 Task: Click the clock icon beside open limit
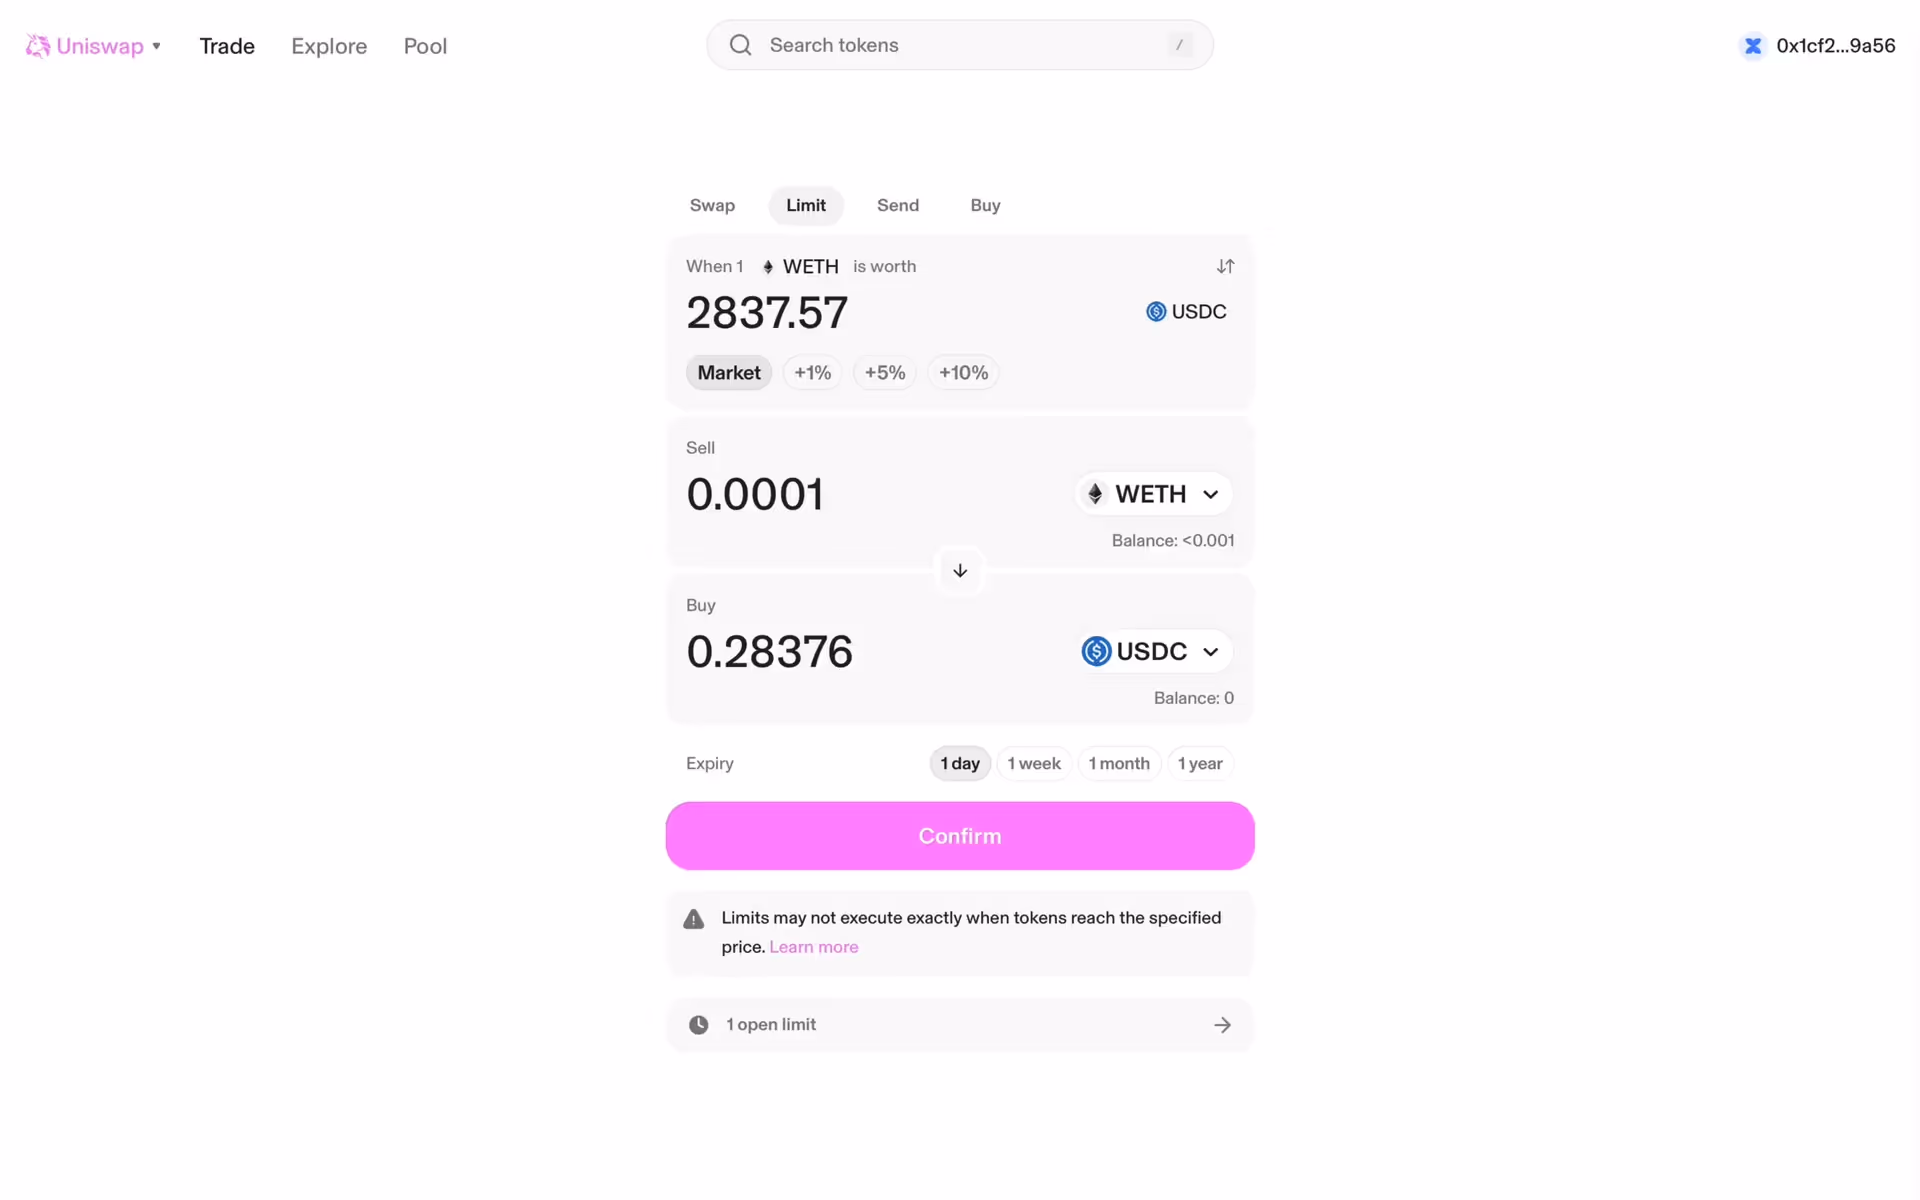pos(699,1025)
